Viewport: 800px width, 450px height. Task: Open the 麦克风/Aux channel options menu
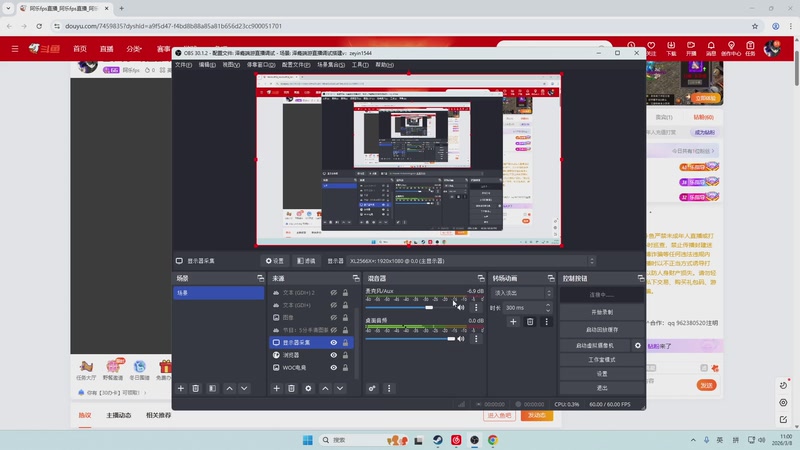click(x=476, y=308)
